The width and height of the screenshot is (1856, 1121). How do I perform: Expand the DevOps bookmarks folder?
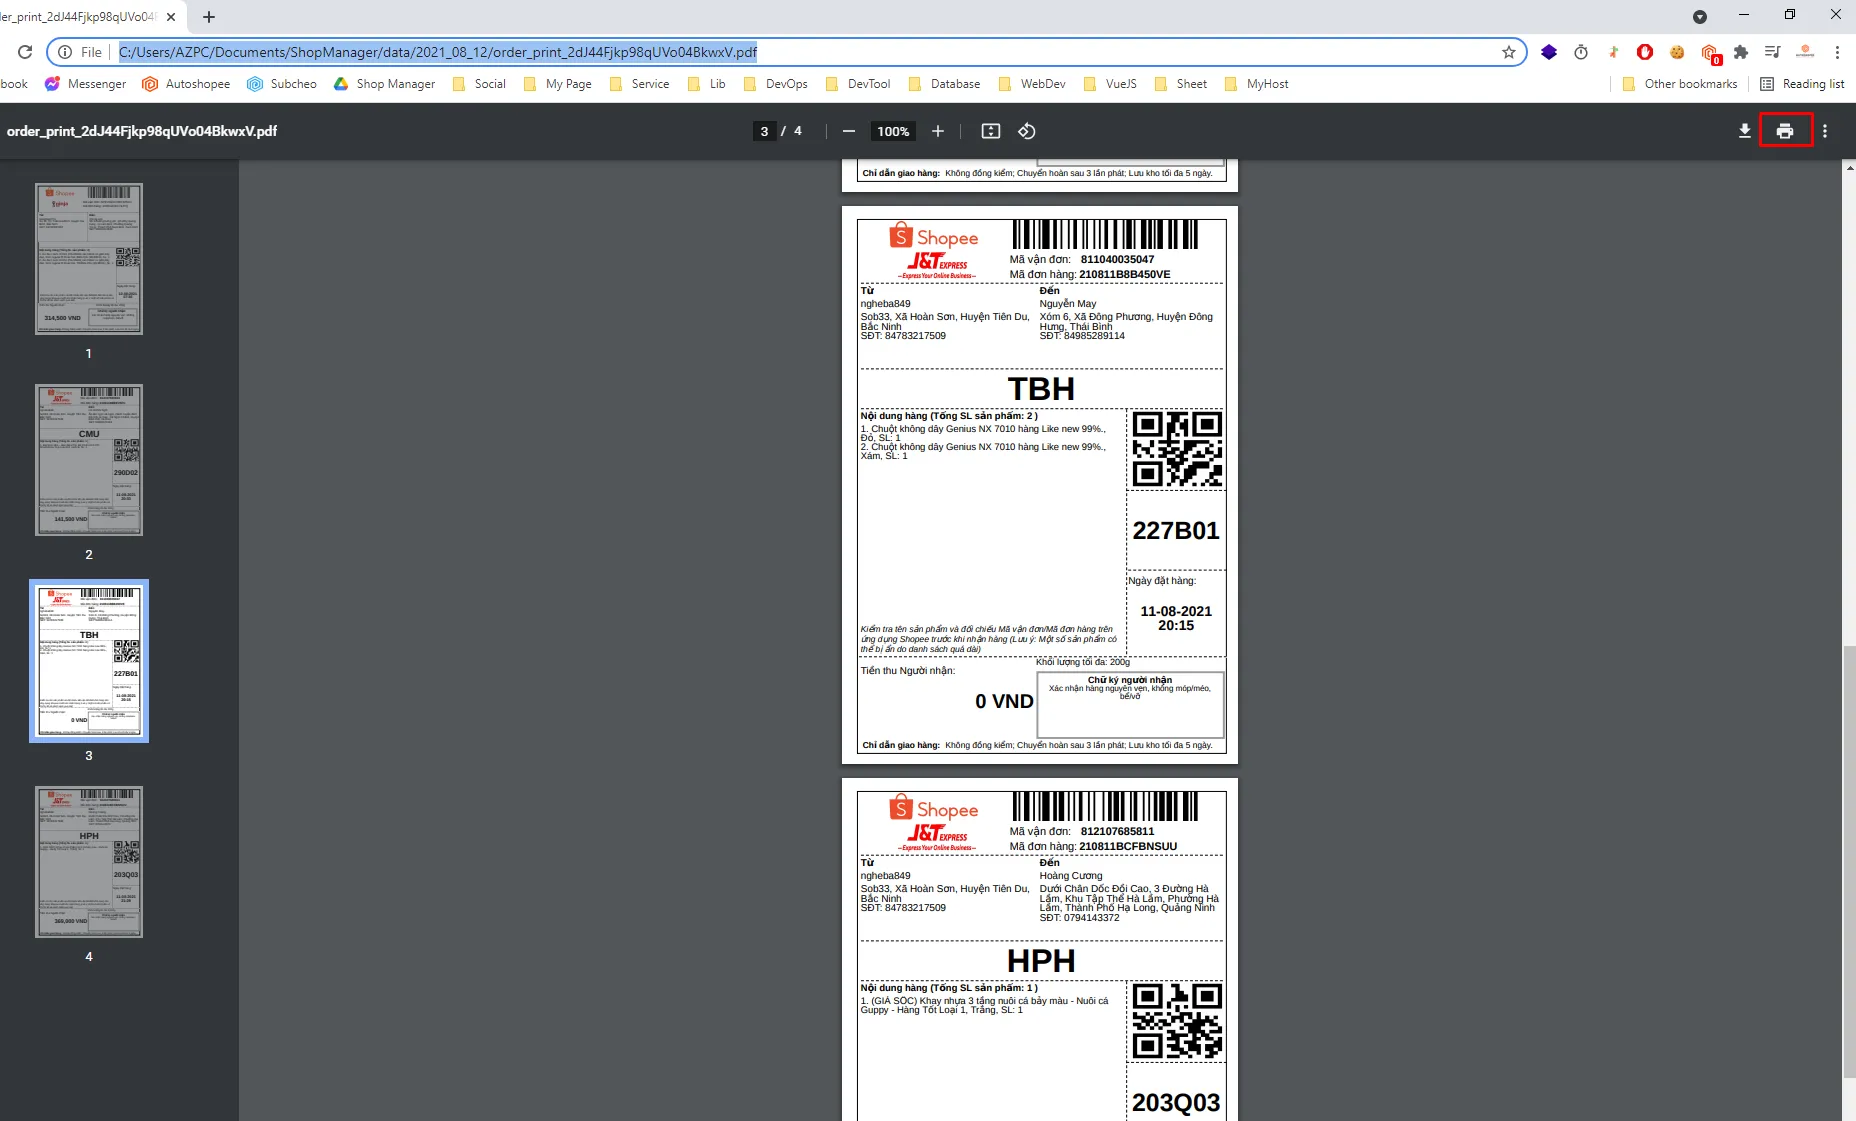coord(775,84)
